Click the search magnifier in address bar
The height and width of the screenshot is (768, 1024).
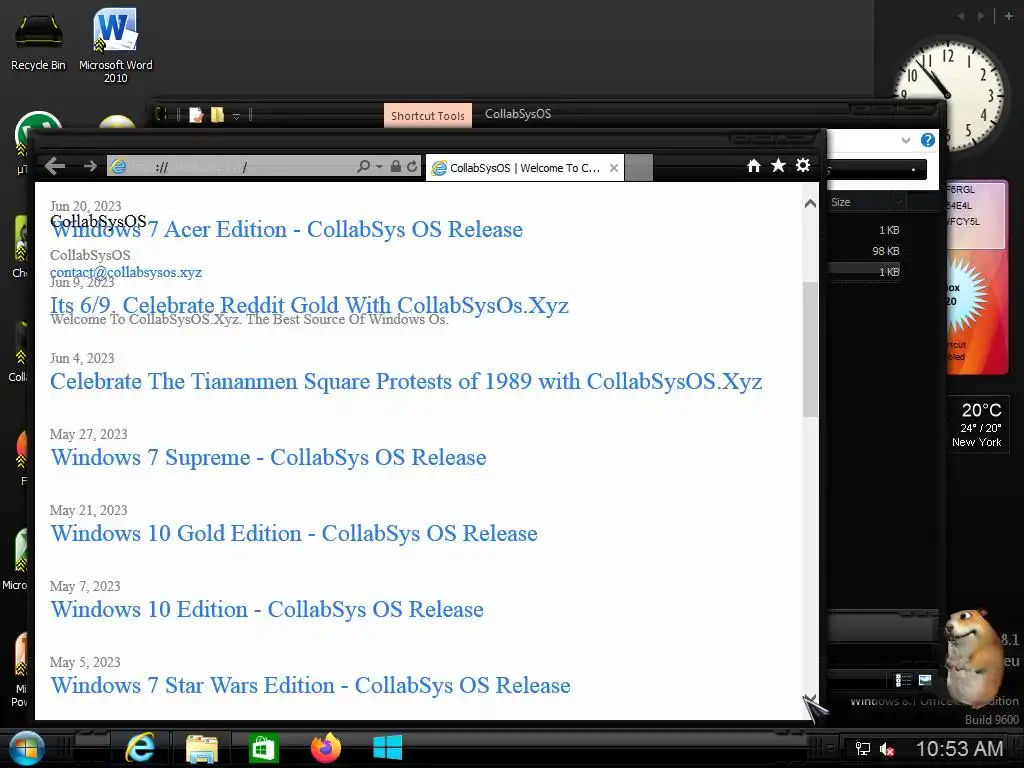click(363, 167)
